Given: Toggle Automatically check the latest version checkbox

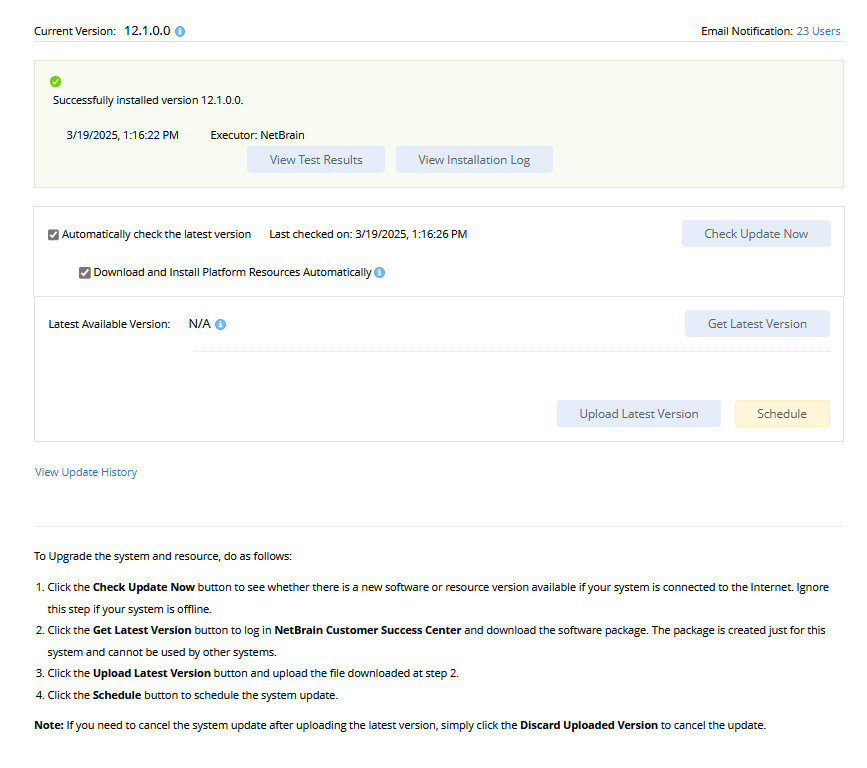Looking at the screenshot, I should pos(54,235).
